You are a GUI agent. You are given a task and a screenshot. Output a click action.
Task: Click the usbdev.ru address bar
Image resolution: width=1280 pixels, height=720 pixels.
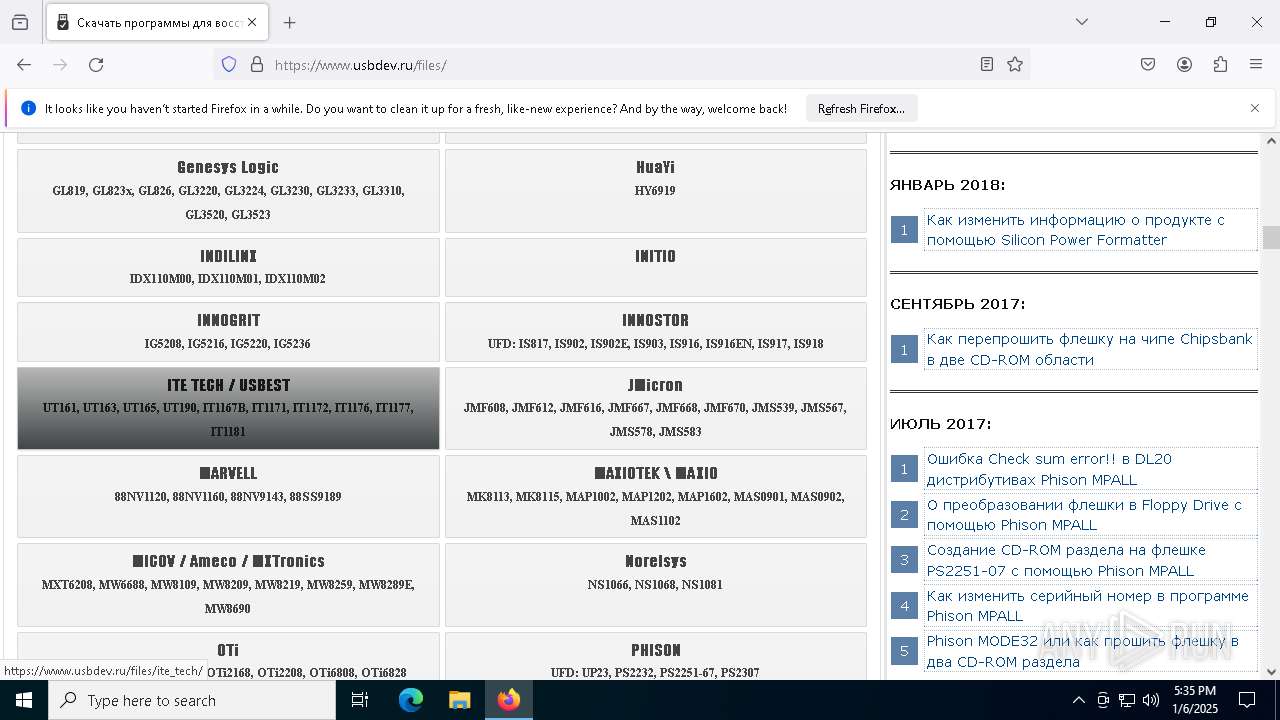[620, 64]
